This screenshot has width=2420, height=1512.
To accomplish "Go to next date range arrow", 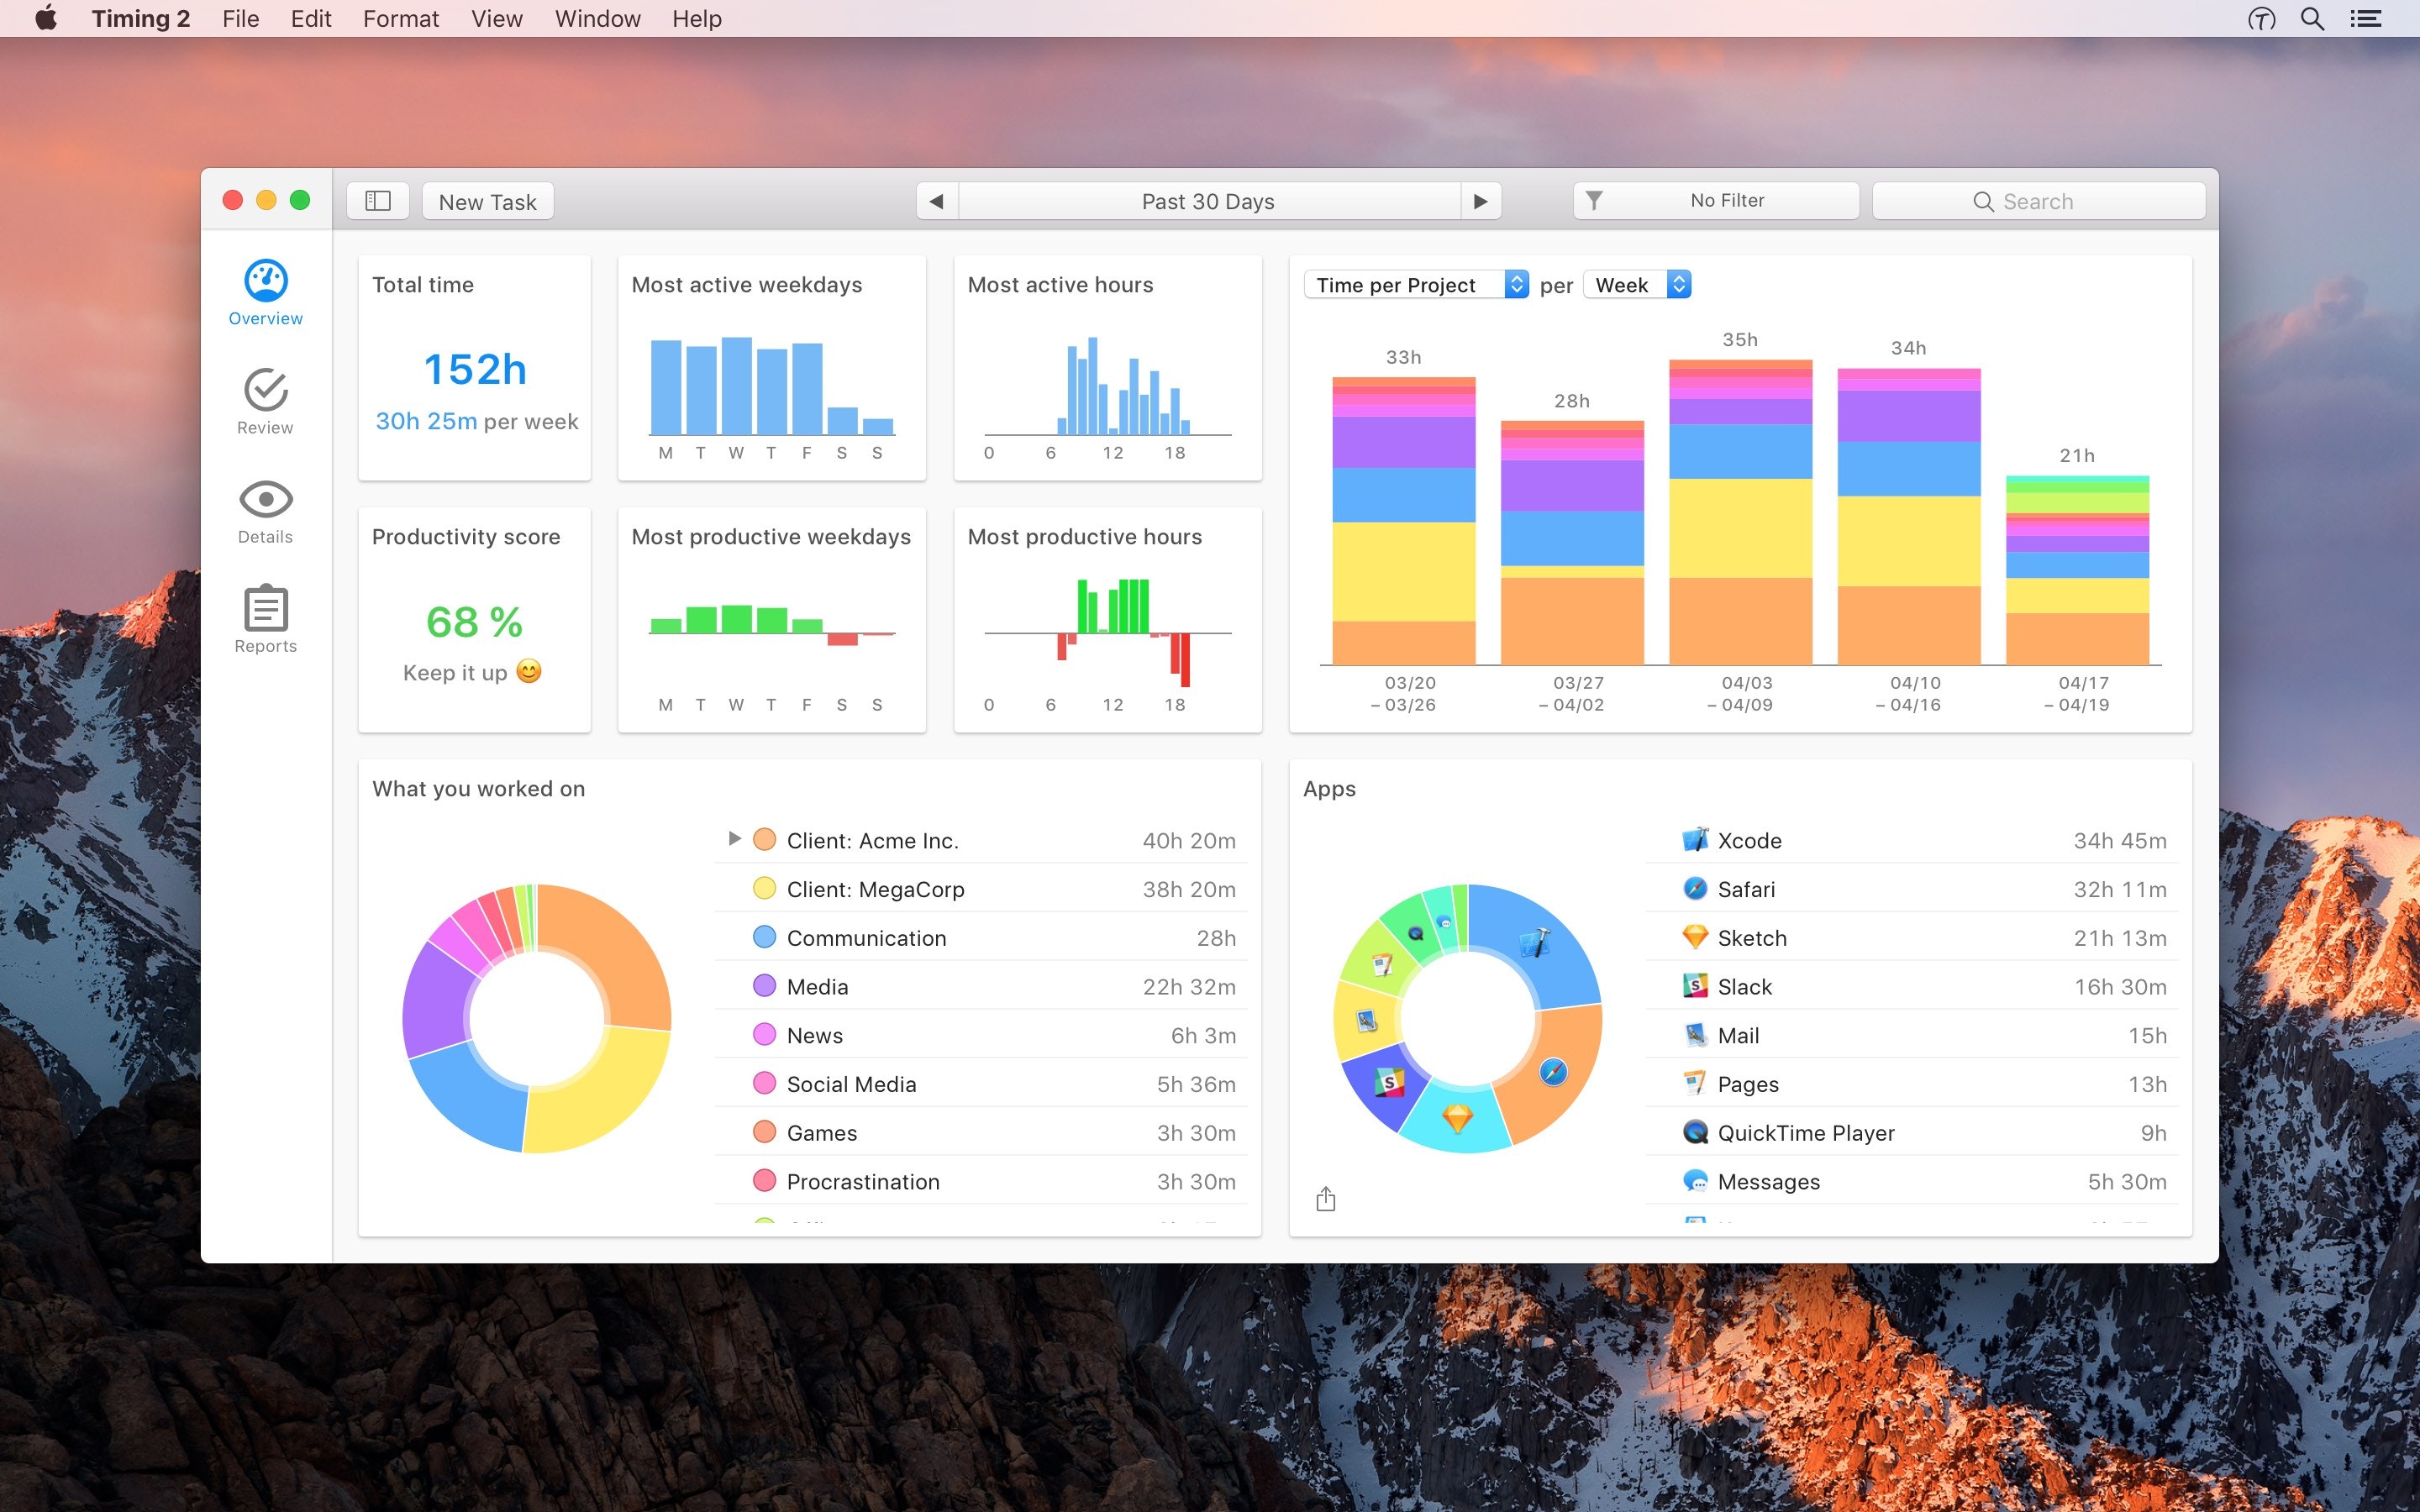I will [1481, 201].
